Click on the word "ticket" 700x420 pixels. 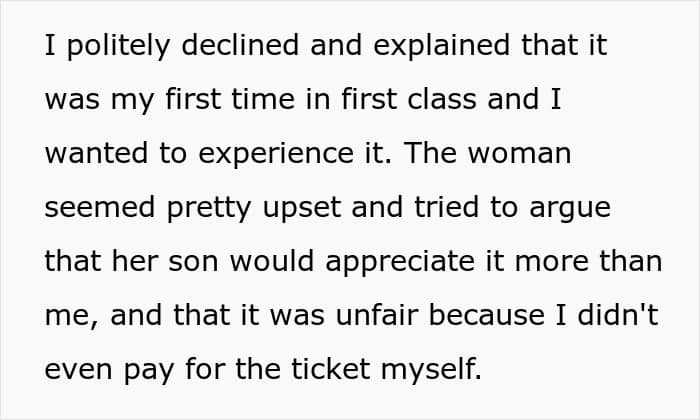click(x=330, y=369)
